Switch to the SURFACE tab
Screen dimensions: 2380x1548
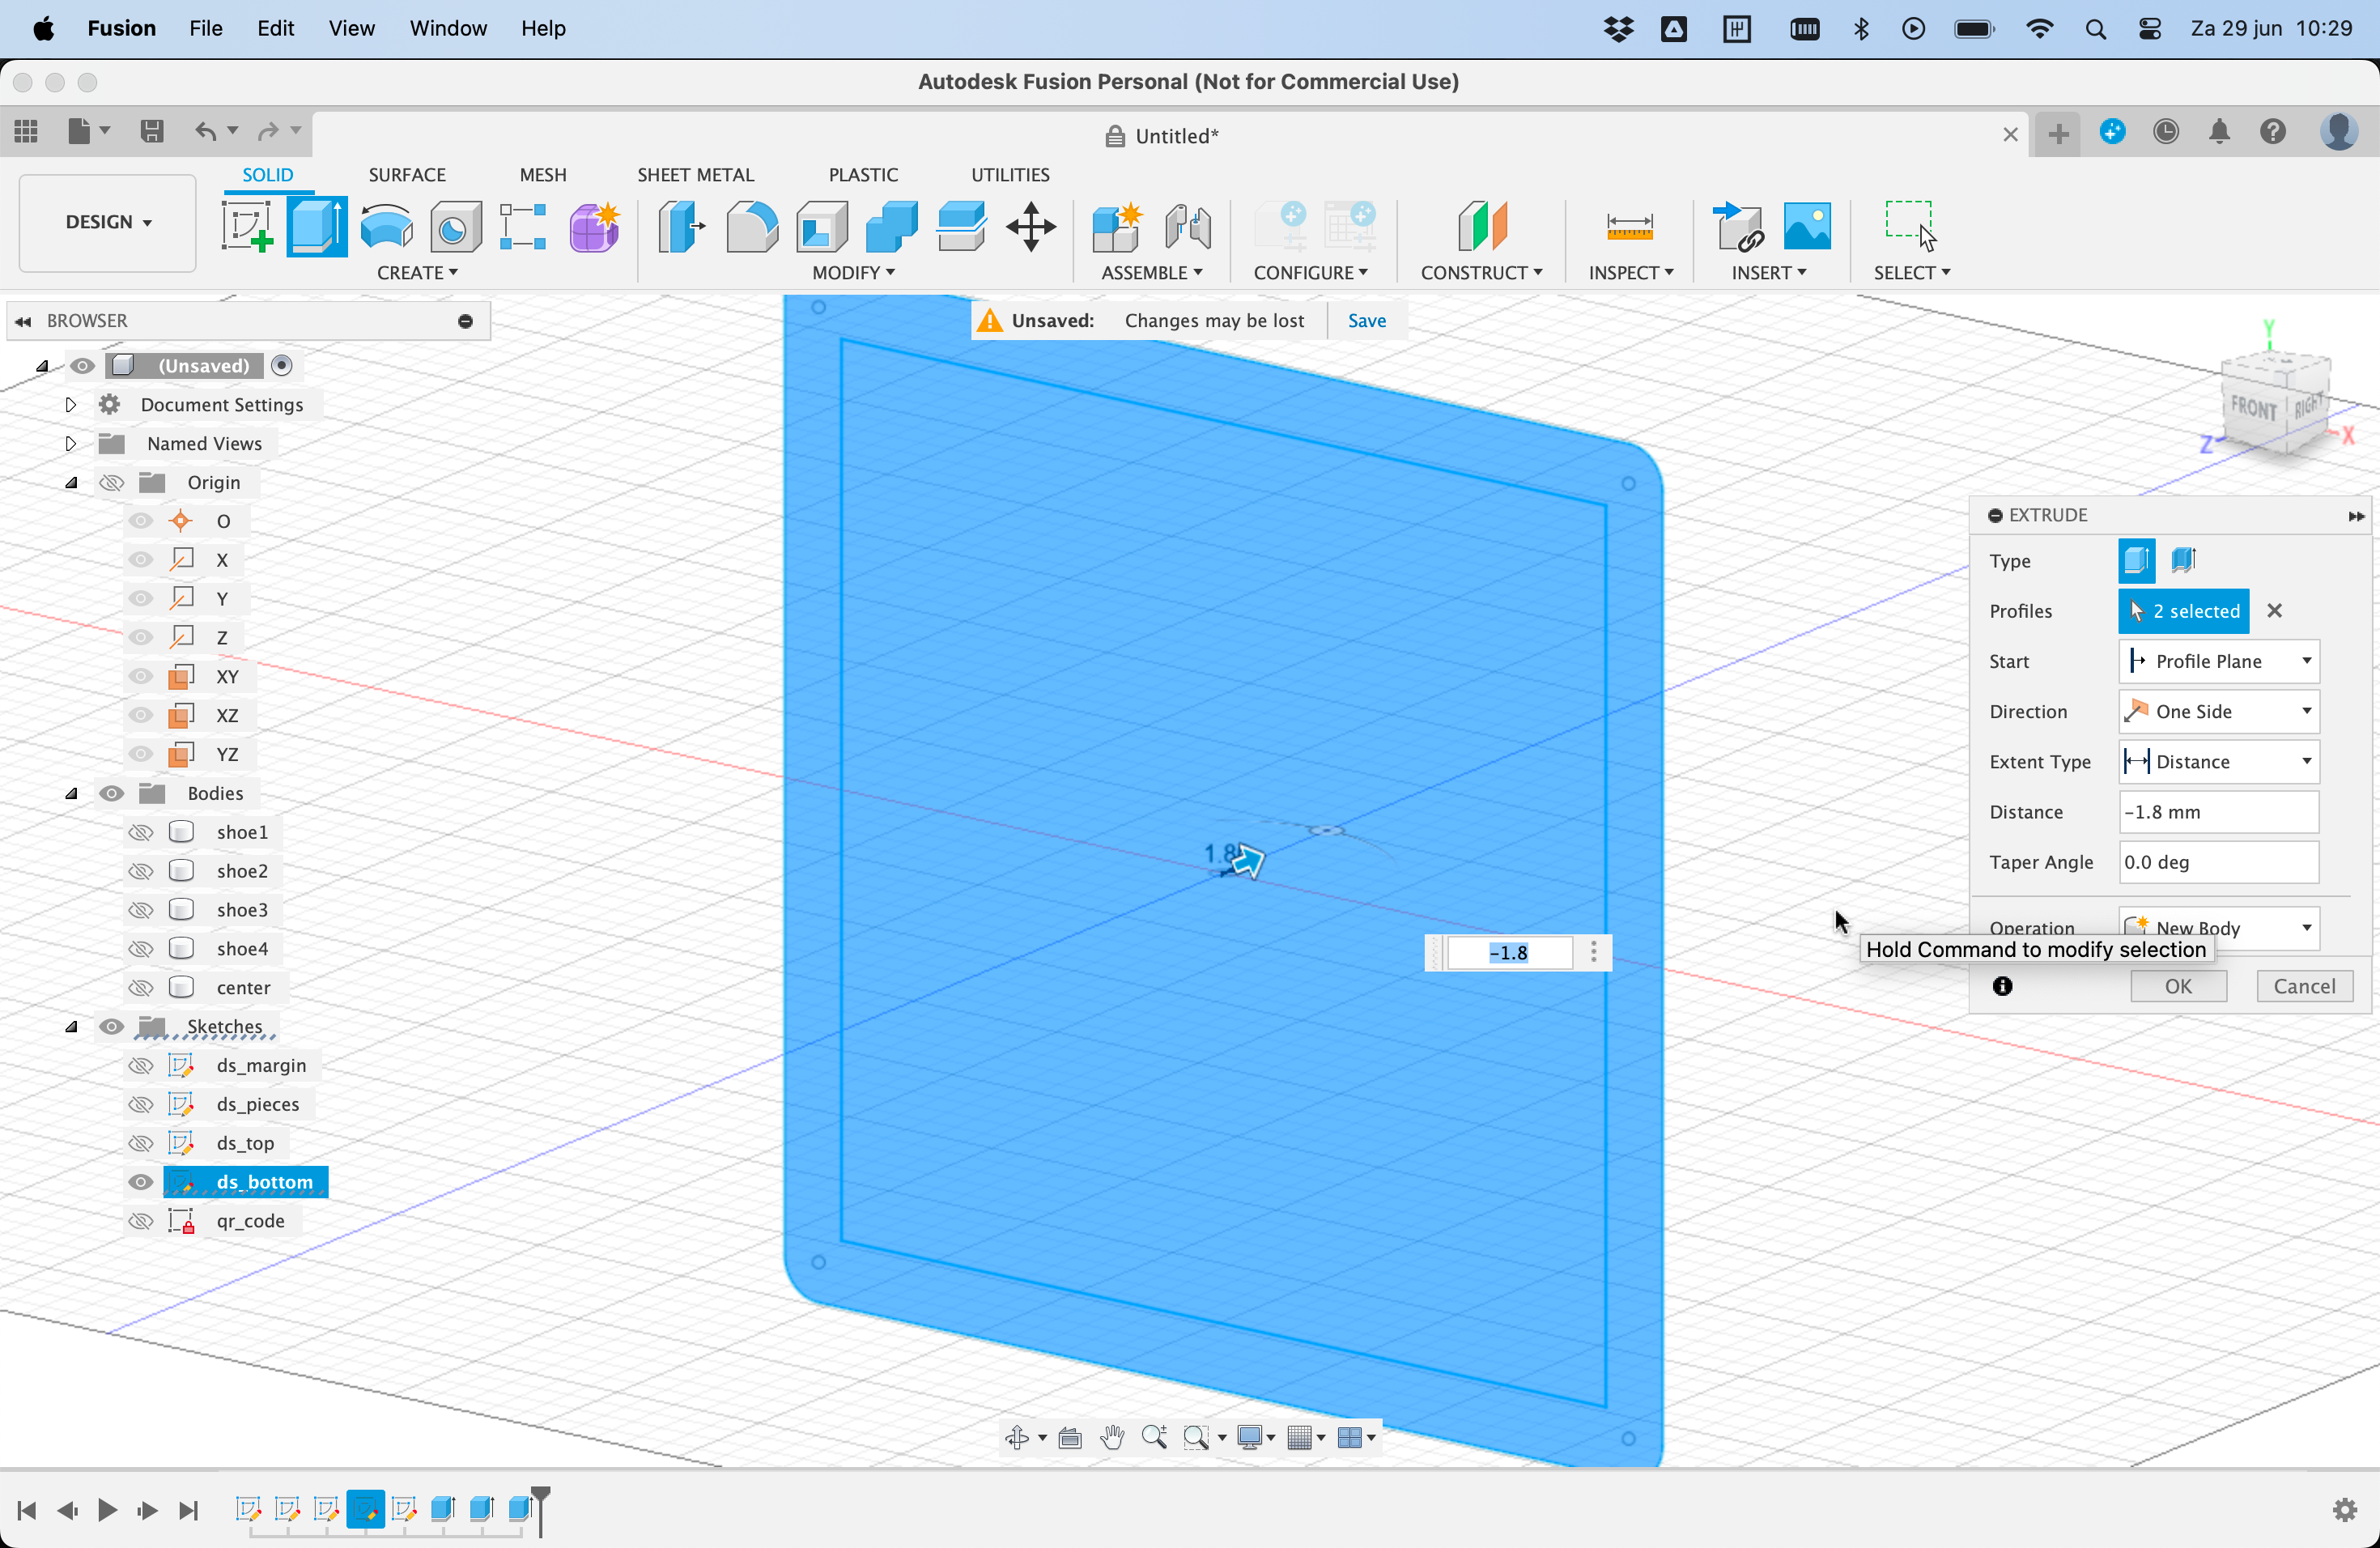coord(407,174)
